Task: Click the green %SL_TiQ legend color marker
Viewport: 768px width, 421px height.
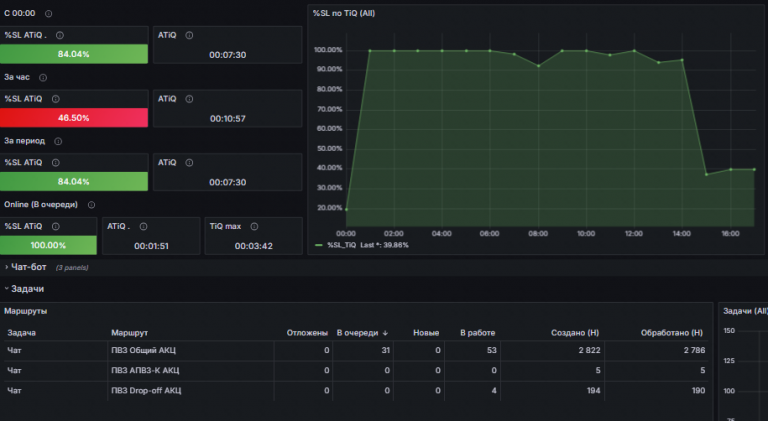Action: (319, 245)
